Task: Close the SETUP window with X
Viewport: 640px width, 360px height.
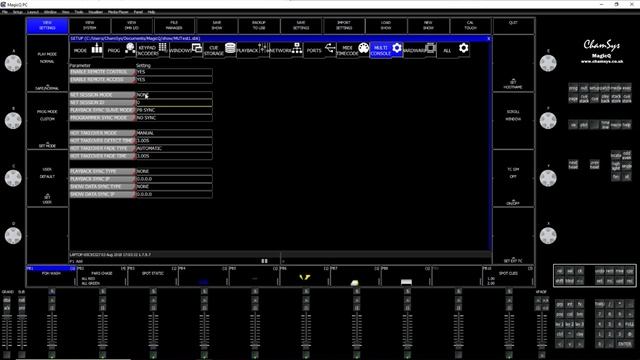Action: coord(489,38)
